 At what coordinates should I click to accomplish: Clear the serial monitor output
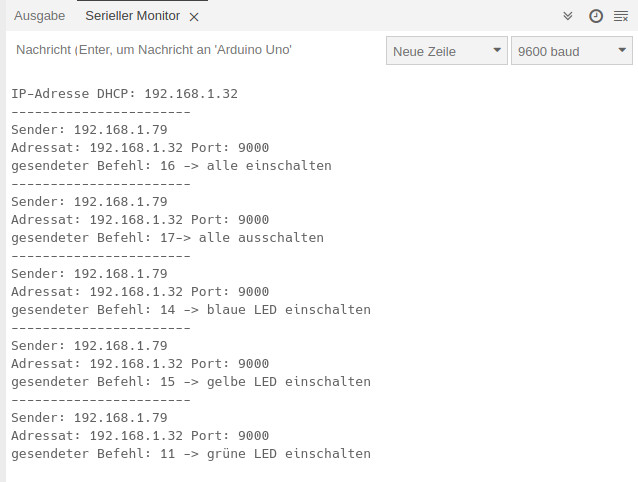pos(621,16)
